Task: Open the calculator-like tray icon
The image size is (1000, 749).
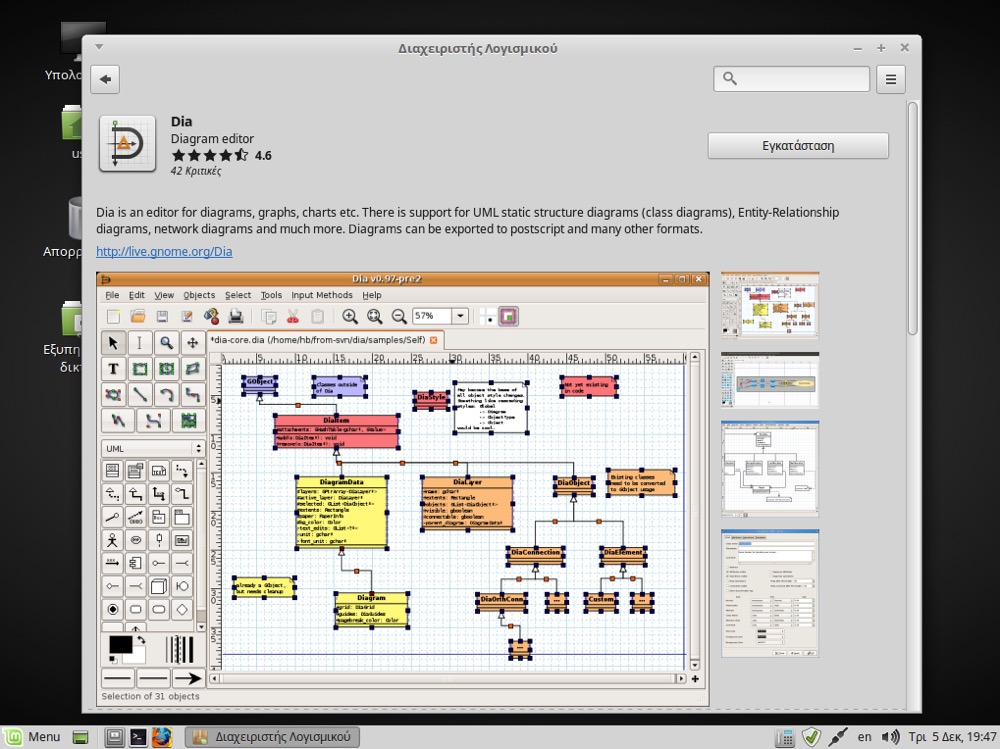Action: pyautogui.click(x=784, y=738)
